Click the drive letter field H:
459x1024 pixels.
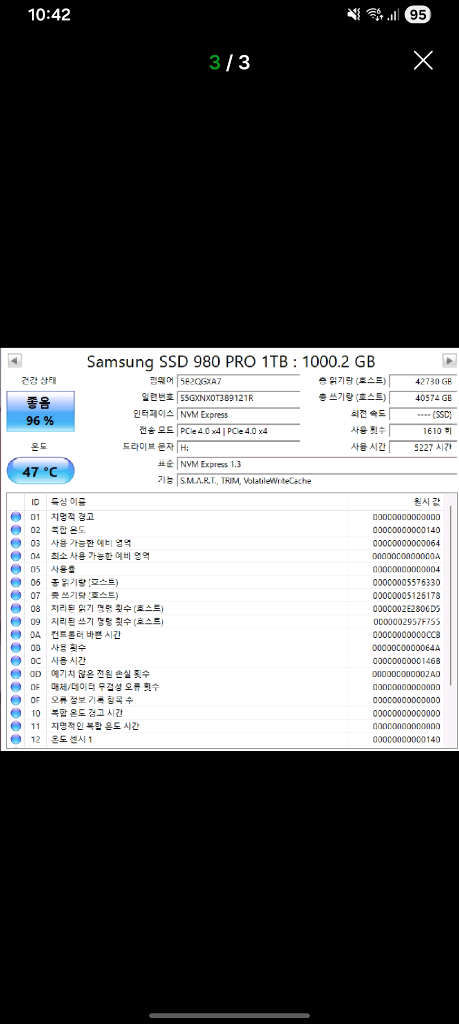click(238, 448)
